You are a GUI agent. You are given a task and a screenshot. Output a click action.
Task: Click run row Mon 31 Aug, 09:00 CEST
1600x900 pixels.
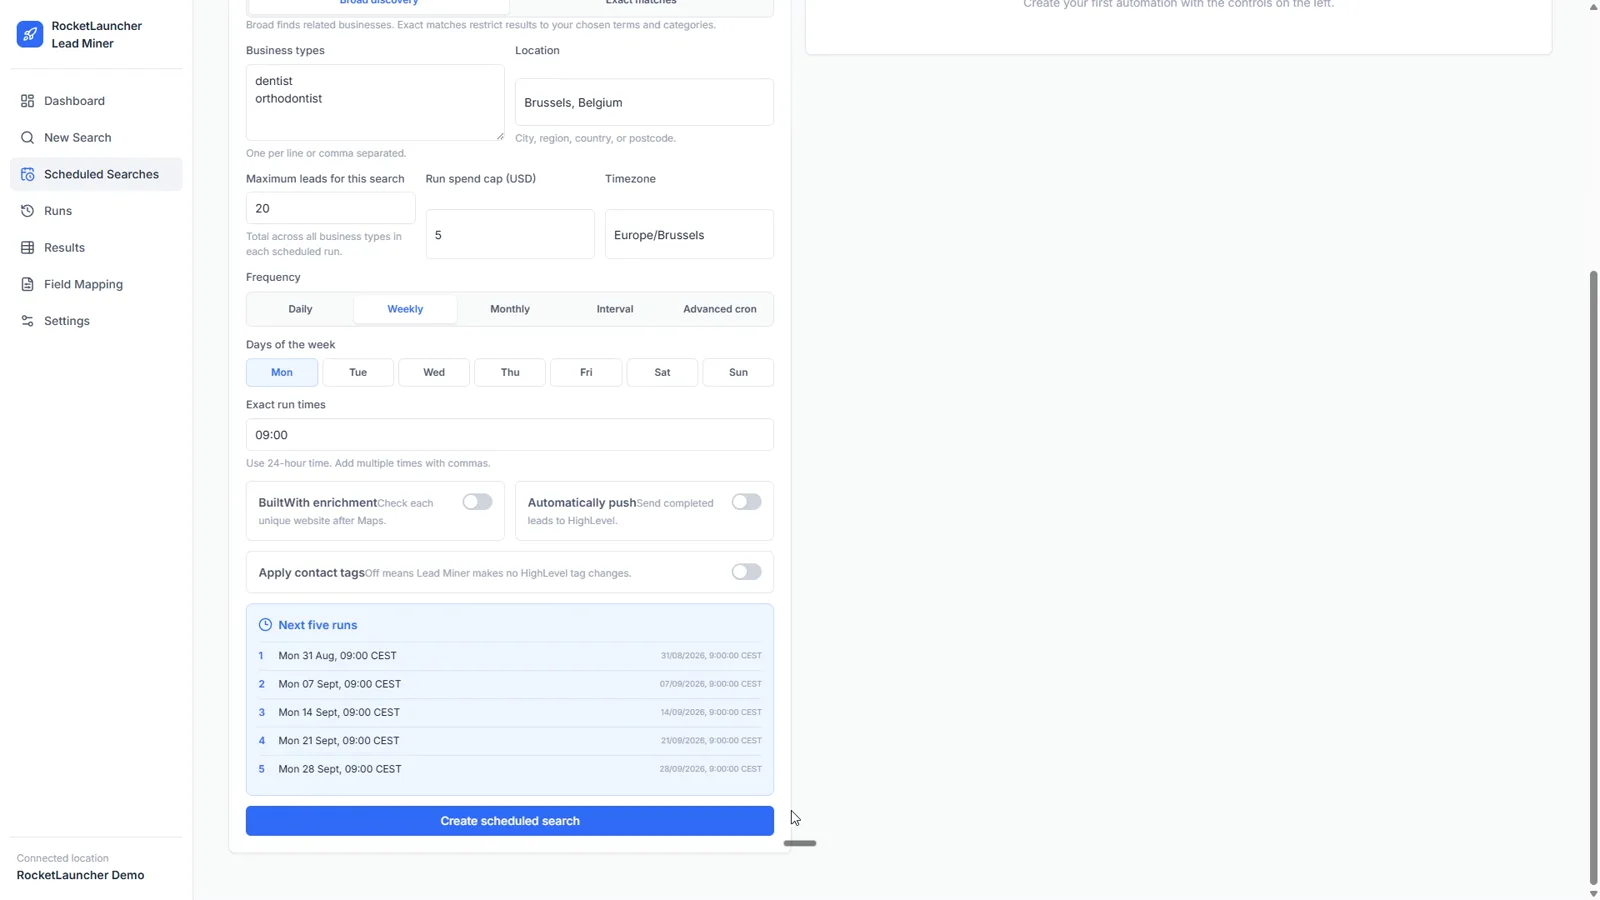tap(510, 656)
